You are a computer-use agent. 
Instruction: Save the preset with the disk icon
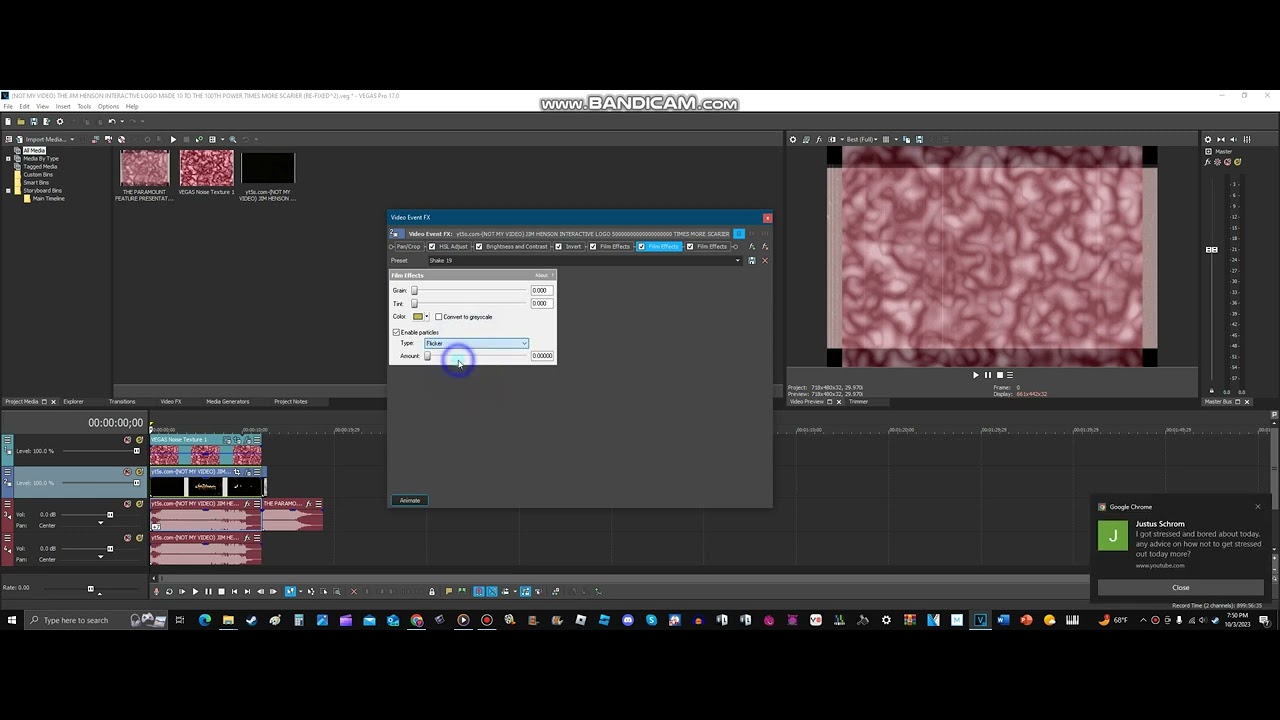752,260
